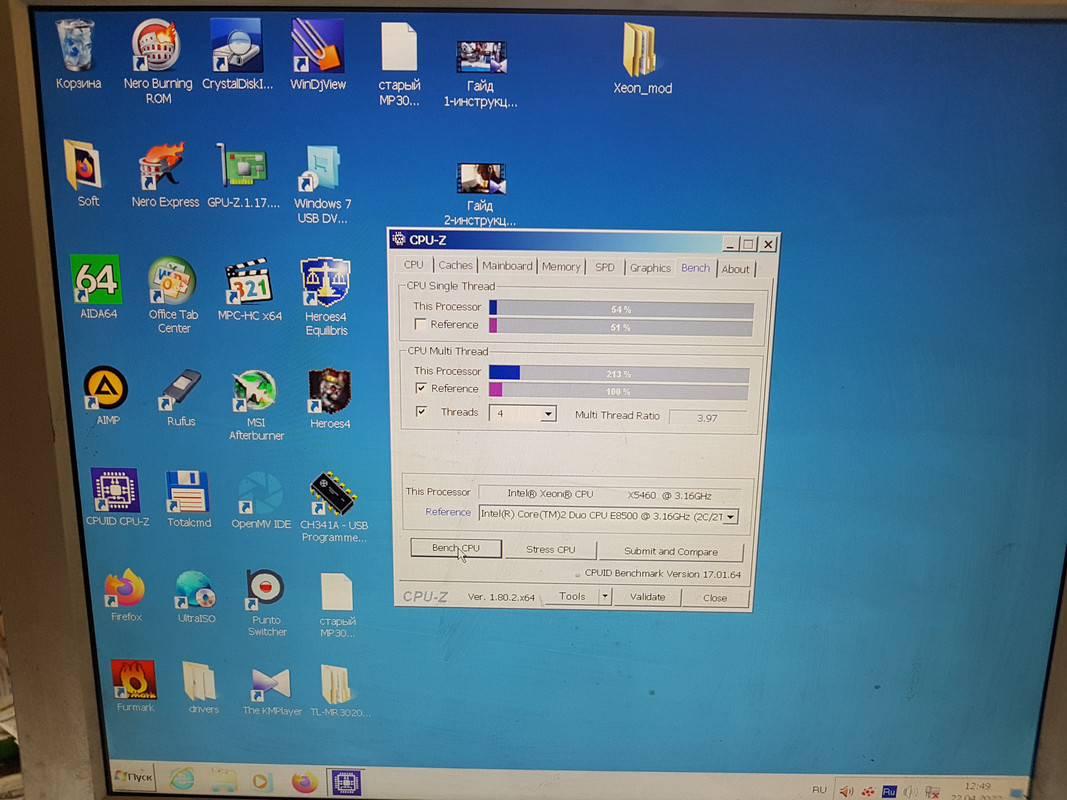Expand the Threads count dropdown

point(548,414)
